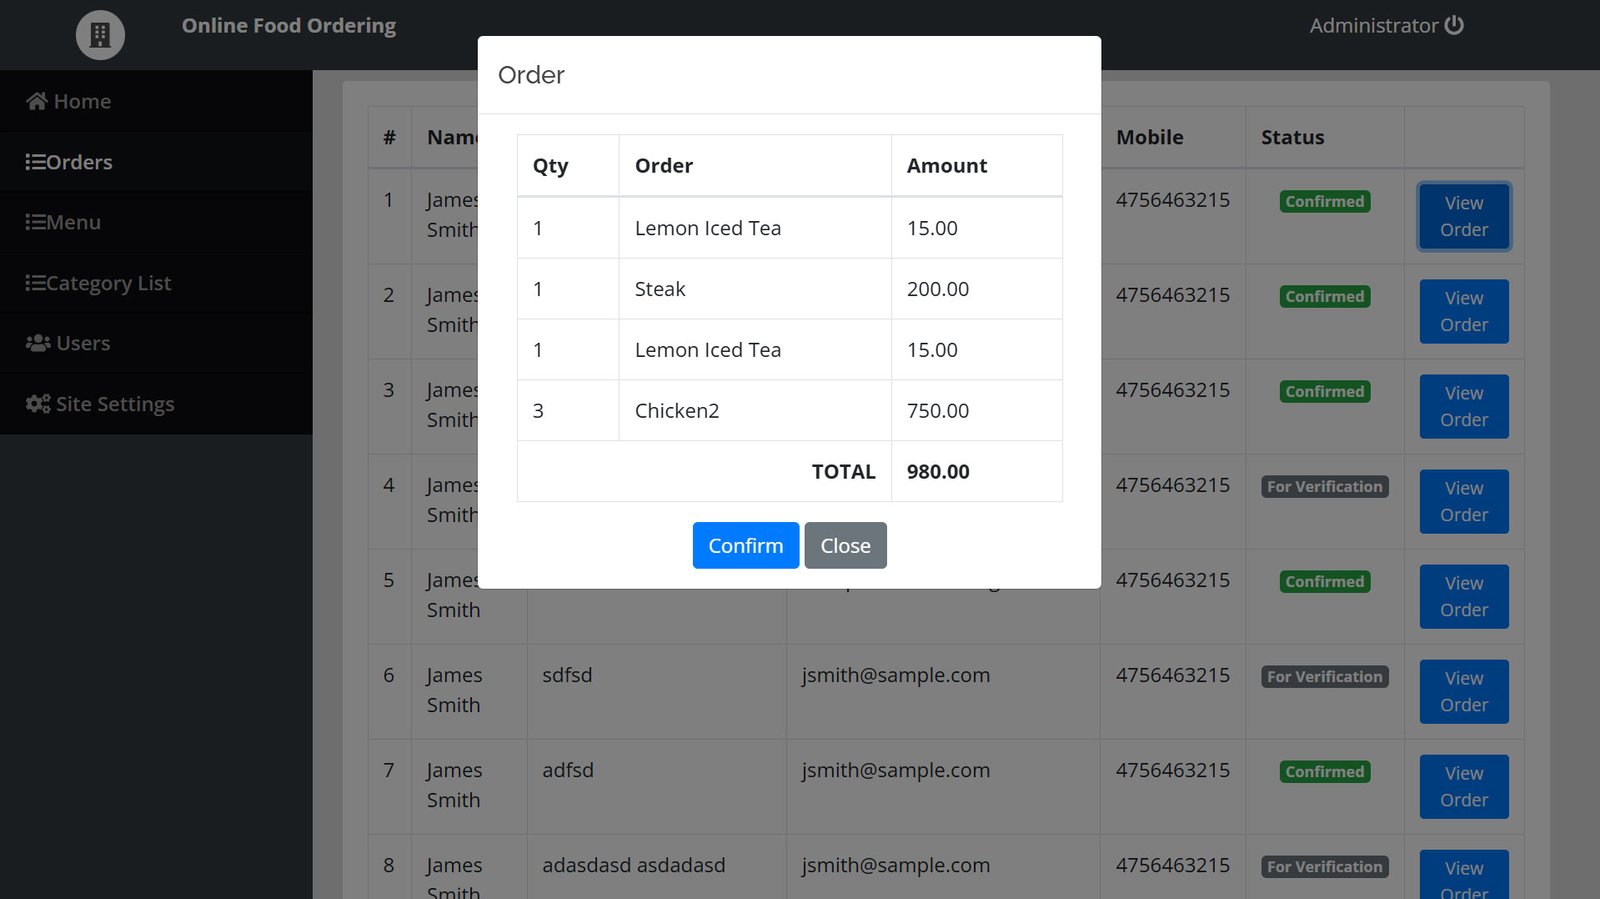Open the Menu page from sidebar
The image size is (1600, 899).
pos(73,222)
